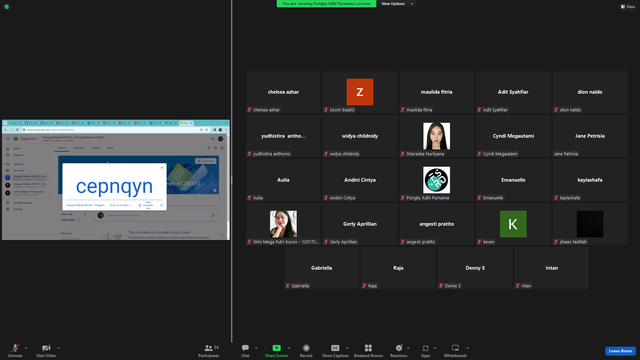Open audio options arrow next to Unmute

tap(26, 348)
